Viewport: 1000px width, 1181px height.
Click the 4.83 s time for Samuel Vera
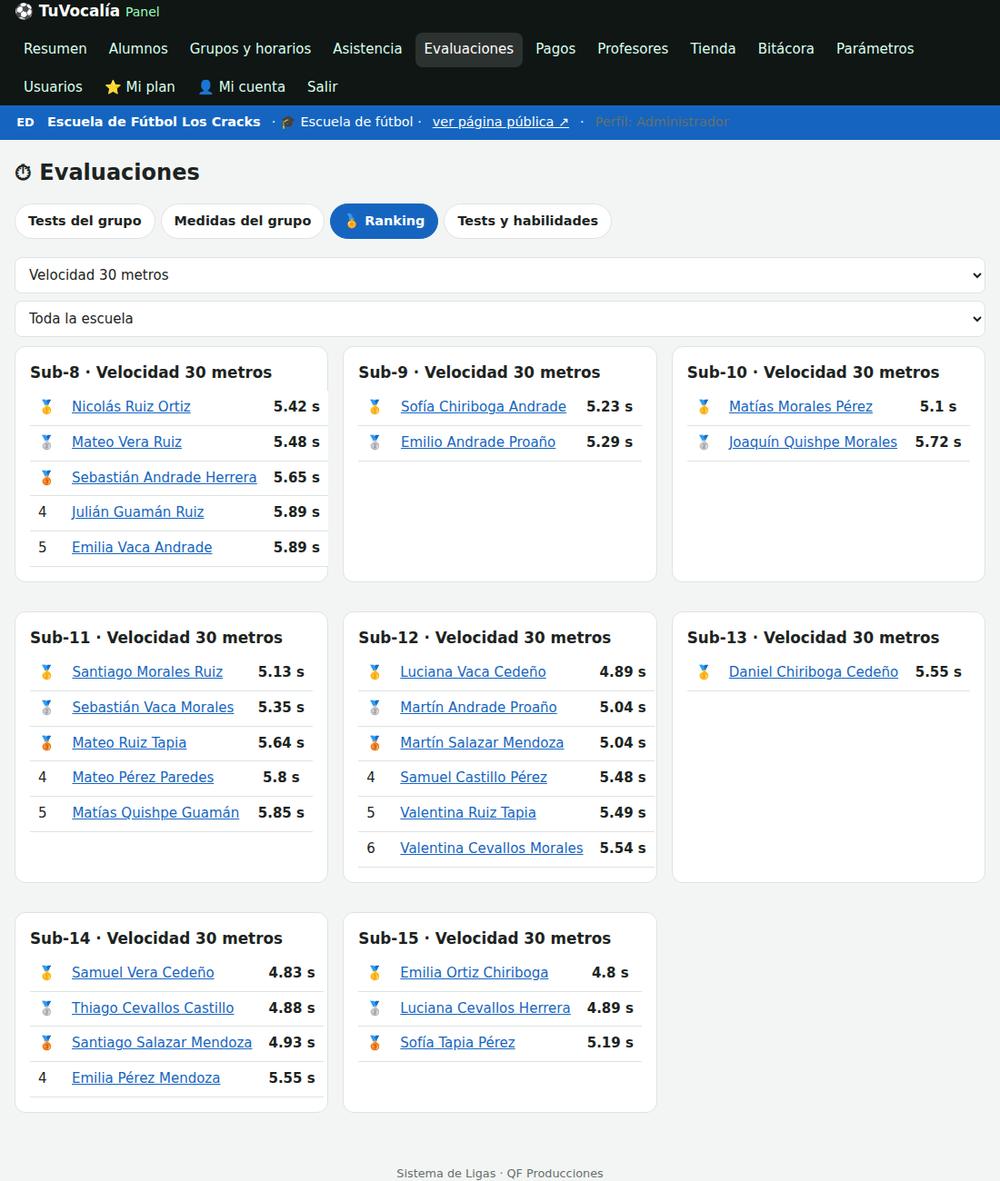pyautogui.click(x=291, y=973)
